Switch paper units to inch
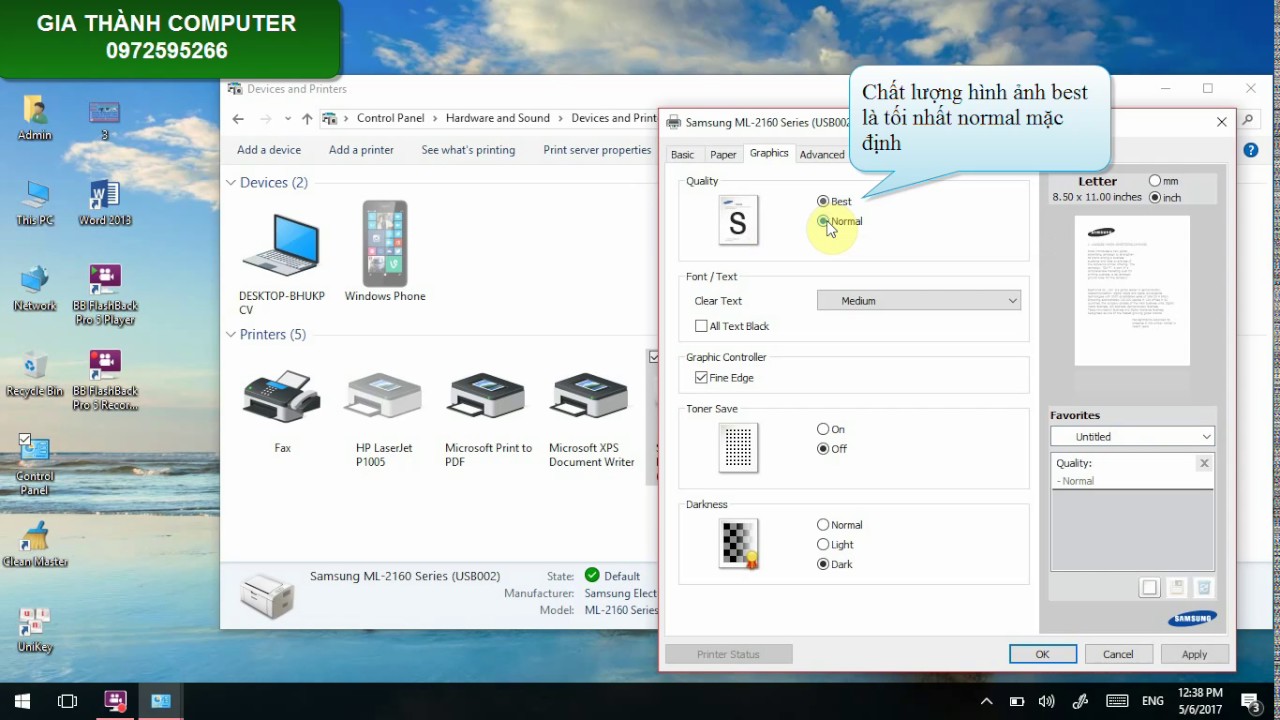 1165,198
